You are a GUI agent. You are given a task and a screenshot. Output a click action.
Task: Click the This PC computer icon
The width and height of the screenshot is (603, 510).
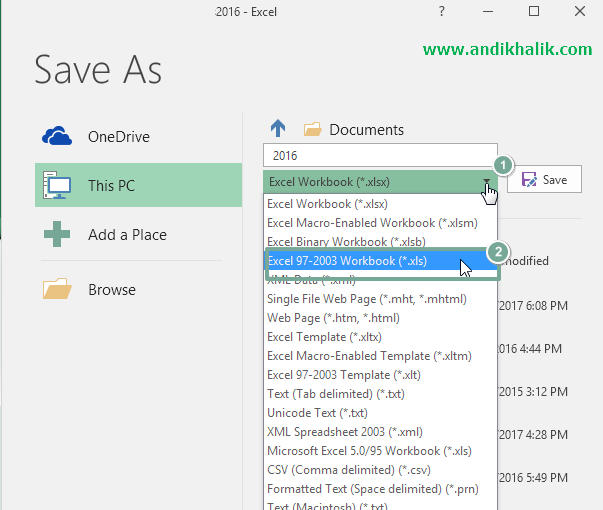tap(57, 185)
